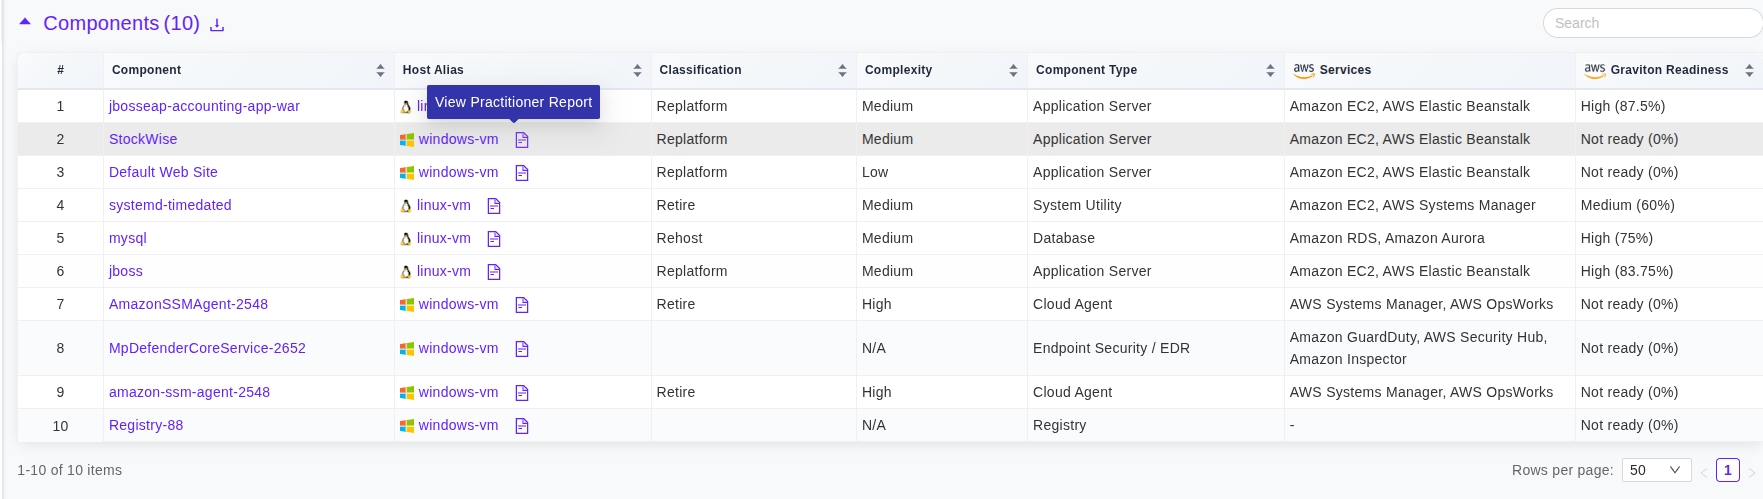
Task: Click the previous page arrow
Action: coord(1703,471)
